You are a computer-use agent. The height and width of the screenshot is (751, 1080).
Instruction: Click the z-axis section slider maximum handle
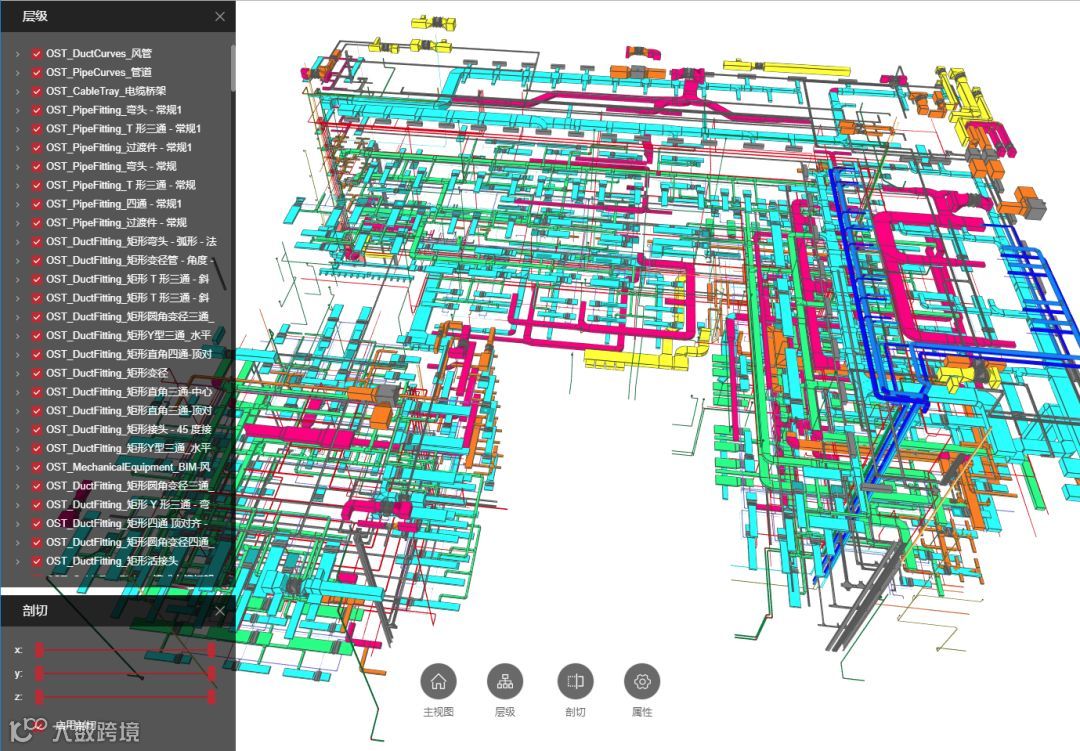[211, 697]
